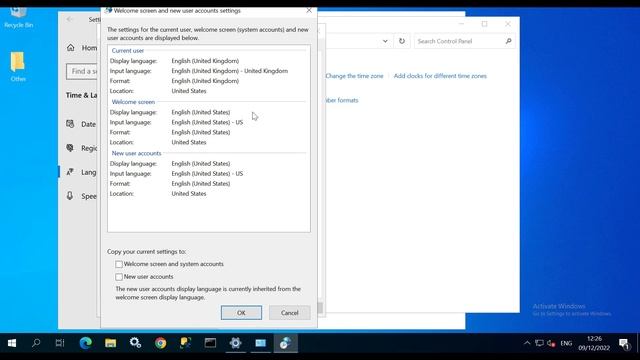Open Python icon on taskbar
This screenshot has height=360, width=640.
point(185,343)
